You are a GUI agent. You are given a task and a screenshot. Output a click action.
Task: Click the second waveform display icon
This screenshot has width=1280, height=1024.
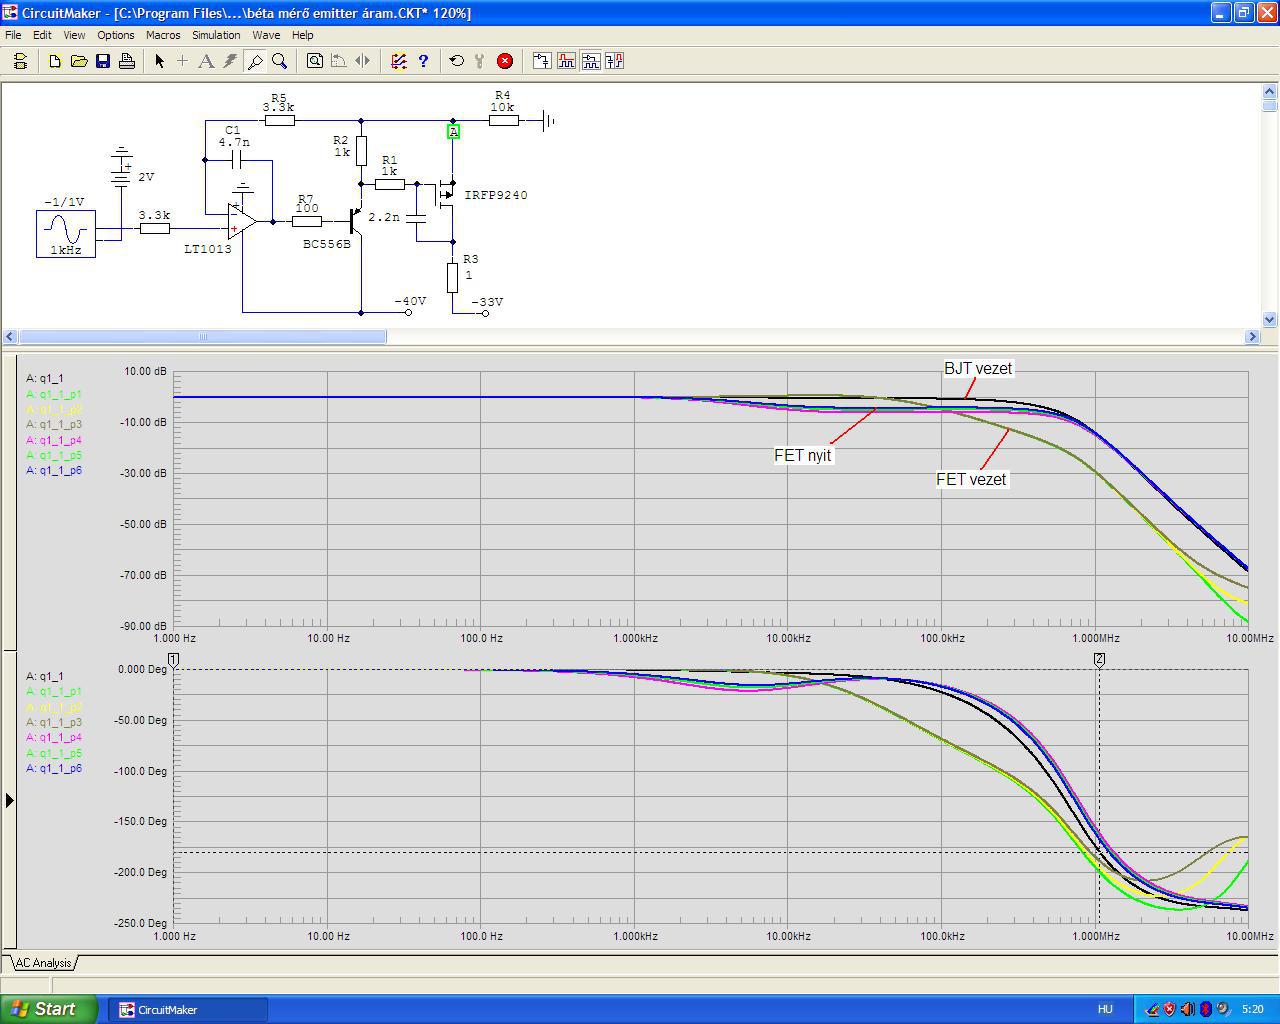(566, 61)
